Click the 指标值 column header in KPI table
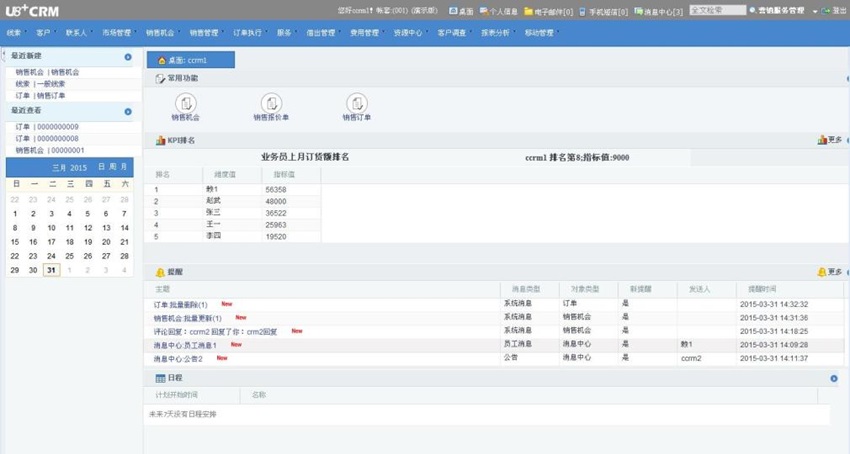This screenshot has height=454, width=850. (x=284, y=175)
